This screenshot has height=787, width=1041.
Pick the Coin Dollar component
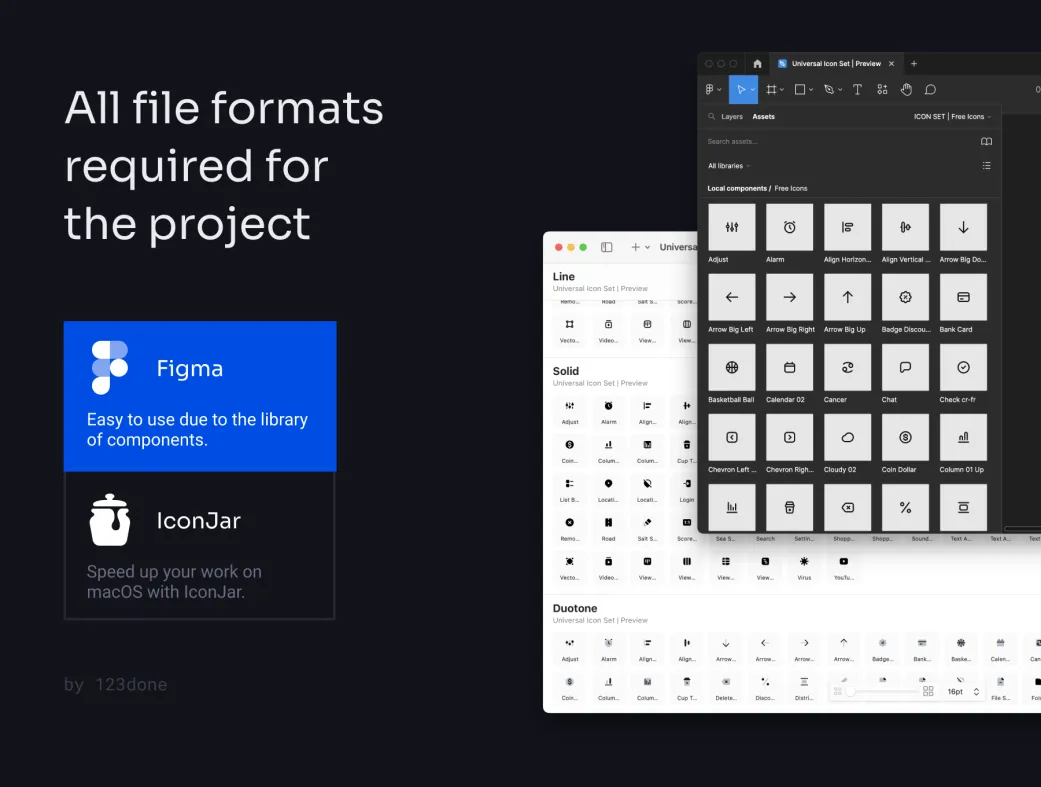click(906, 437)
